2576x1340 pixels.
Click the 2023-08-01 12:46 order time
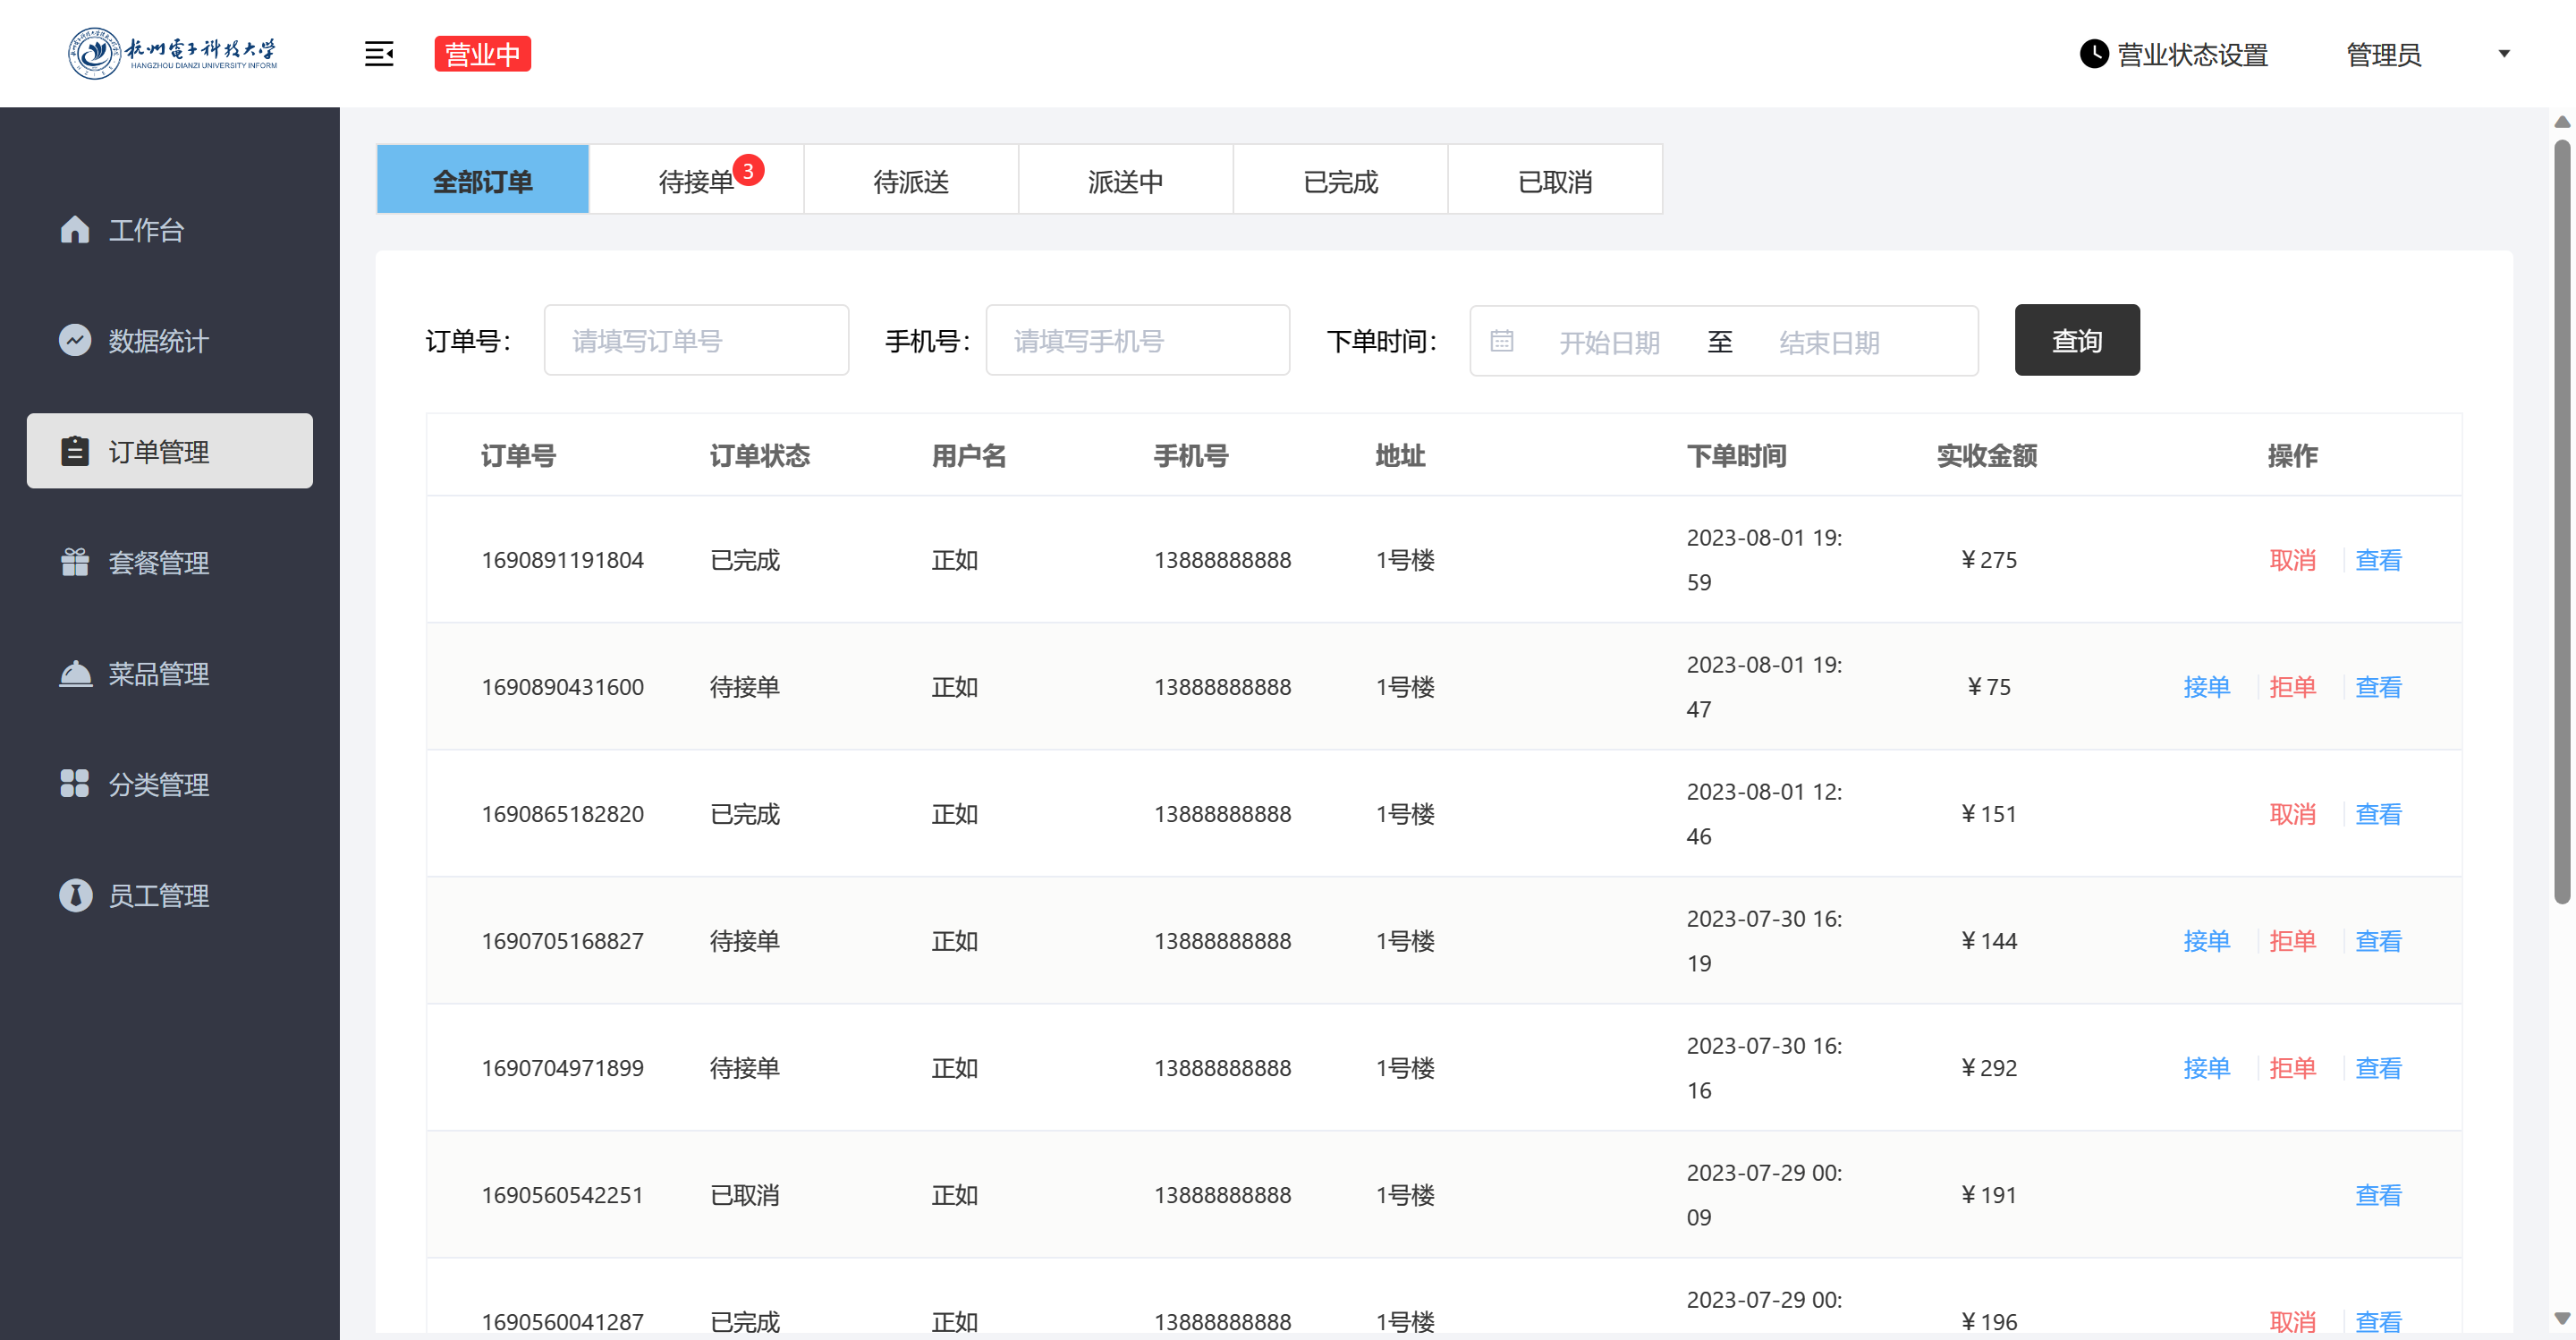click(x=1765, y=814)
